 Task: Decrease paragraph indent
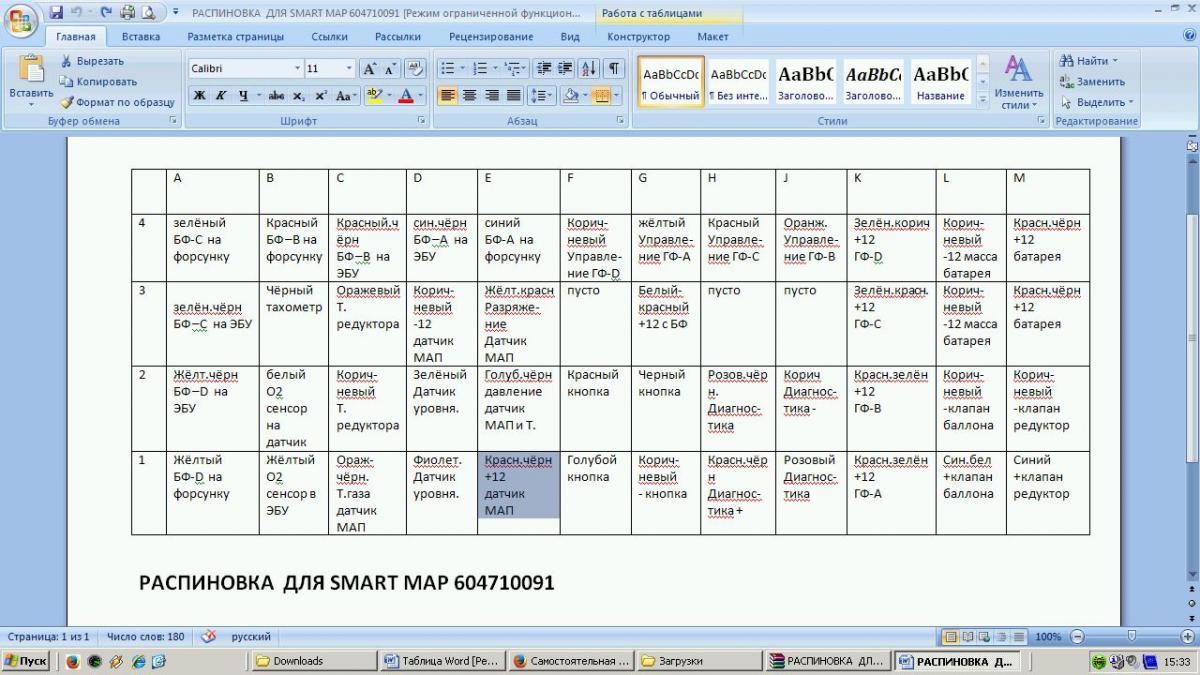[x=543, y=69]
